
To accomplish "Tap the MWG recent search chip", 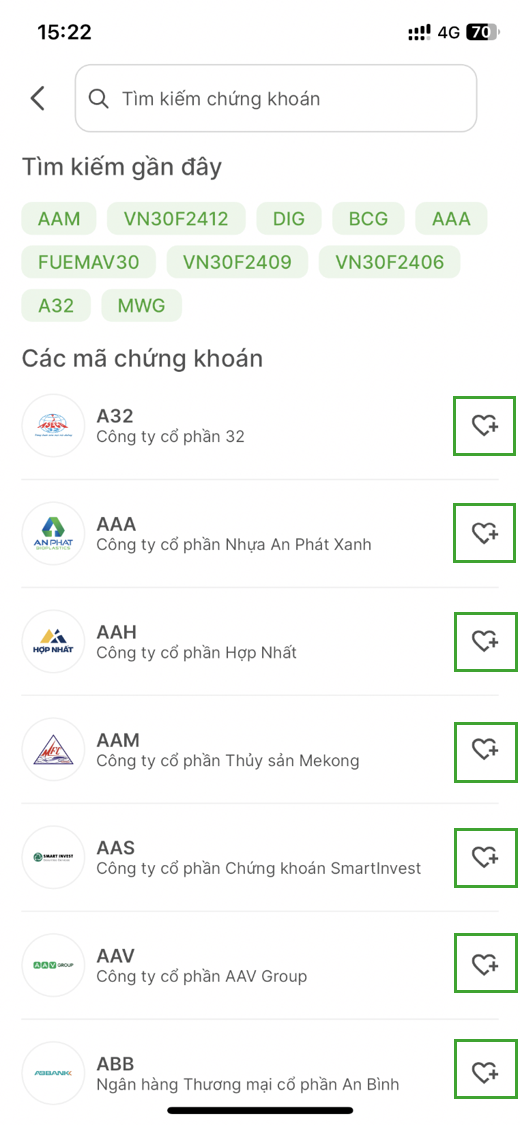I will pyautogui.click(x=142, y=306).
